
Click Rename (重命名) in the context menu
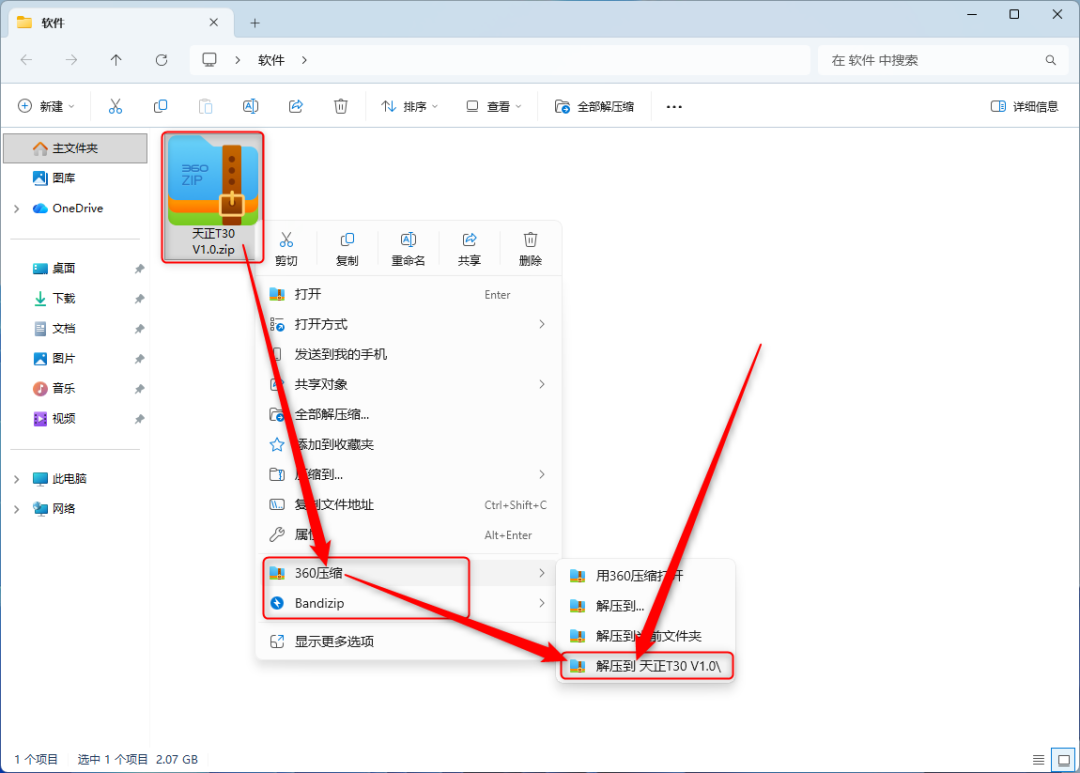pyautogui.click(x=408, y=249)
